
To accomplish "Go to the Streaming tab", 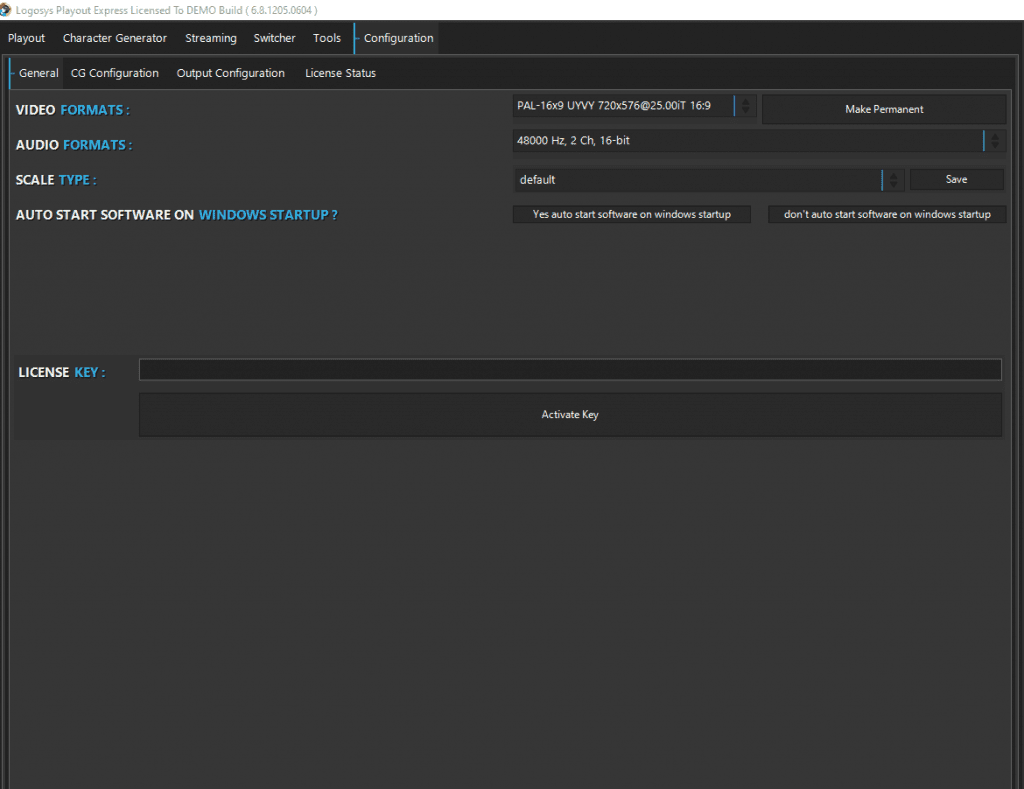I will pos(211,39).
